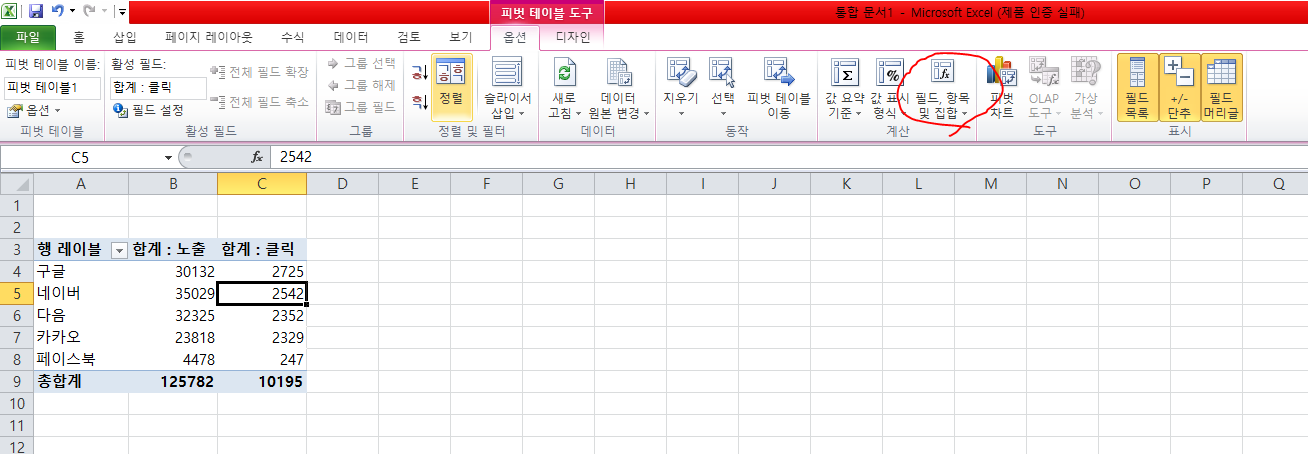Viewport: 1308px width, 454px height.
Task: Open the Name Box dropdown arrow
Action: click(x=168, y=157)
